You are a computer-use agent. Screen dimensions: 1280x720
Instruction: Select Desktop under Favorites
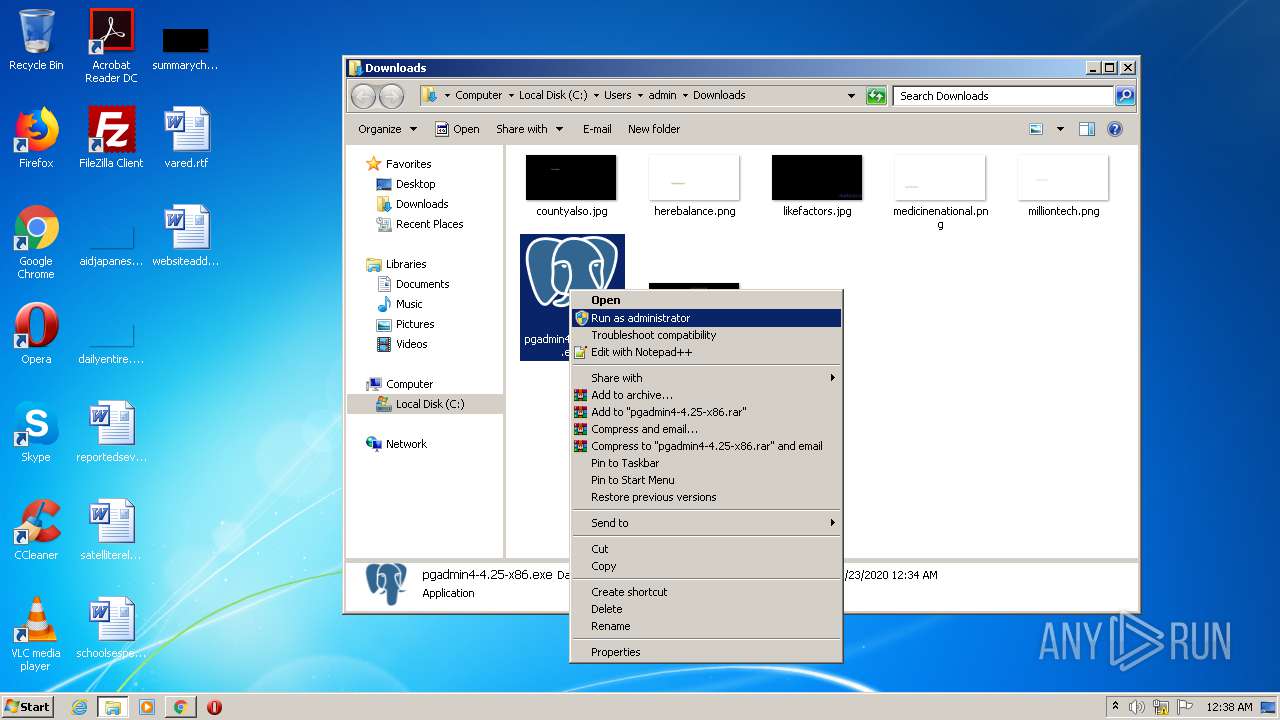point(405,184)
